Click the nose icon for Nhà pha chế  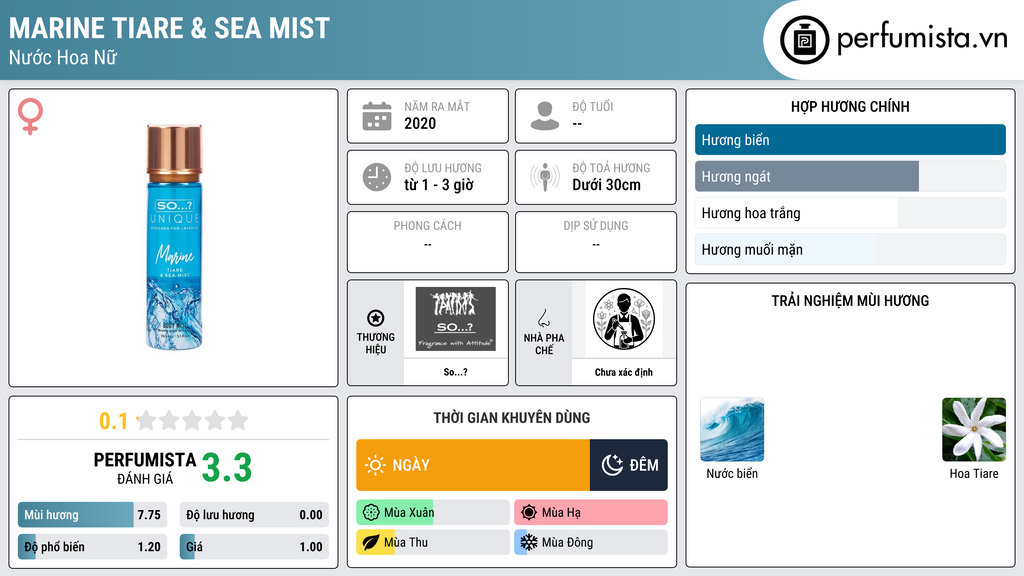click(x=543, y=318)
